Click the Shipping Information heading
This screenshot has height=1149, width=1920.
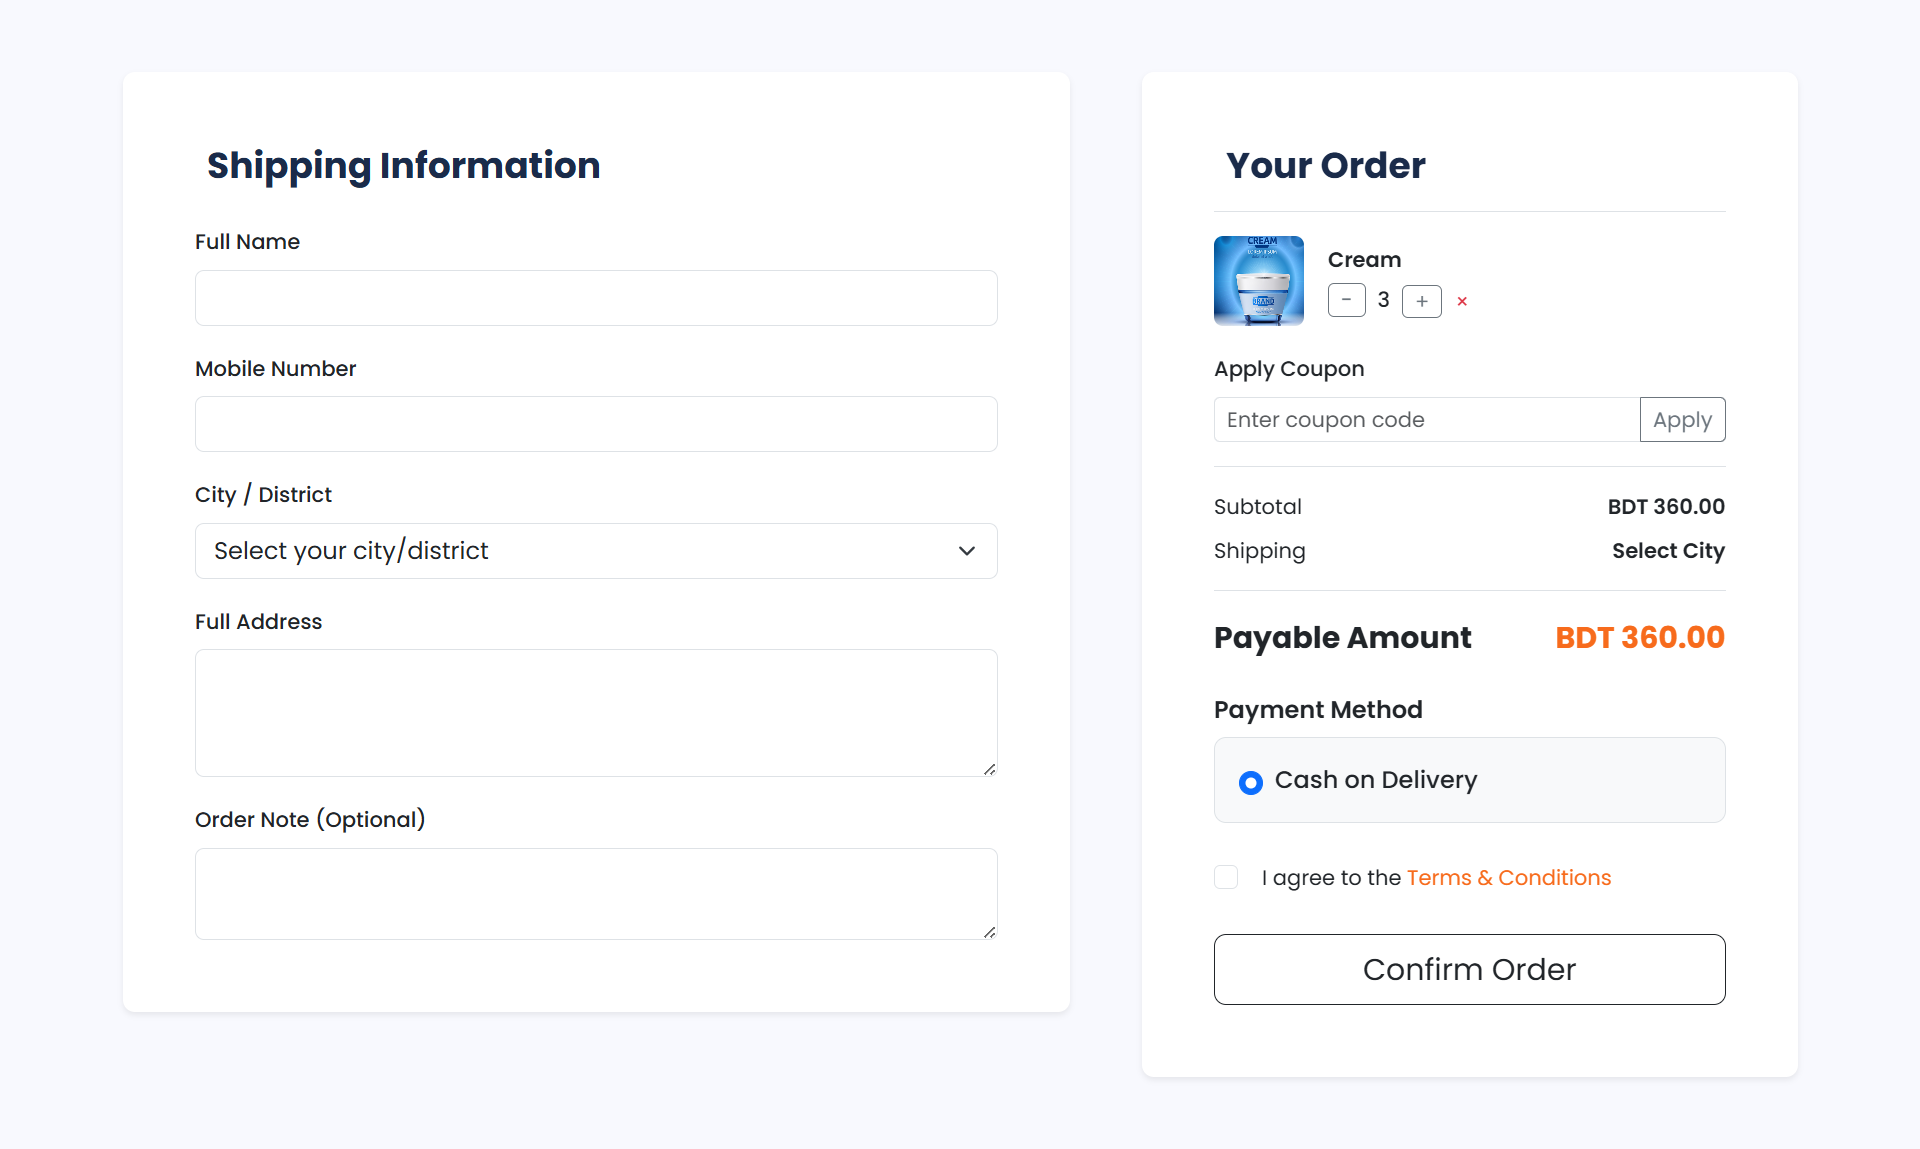click(403, 165)
